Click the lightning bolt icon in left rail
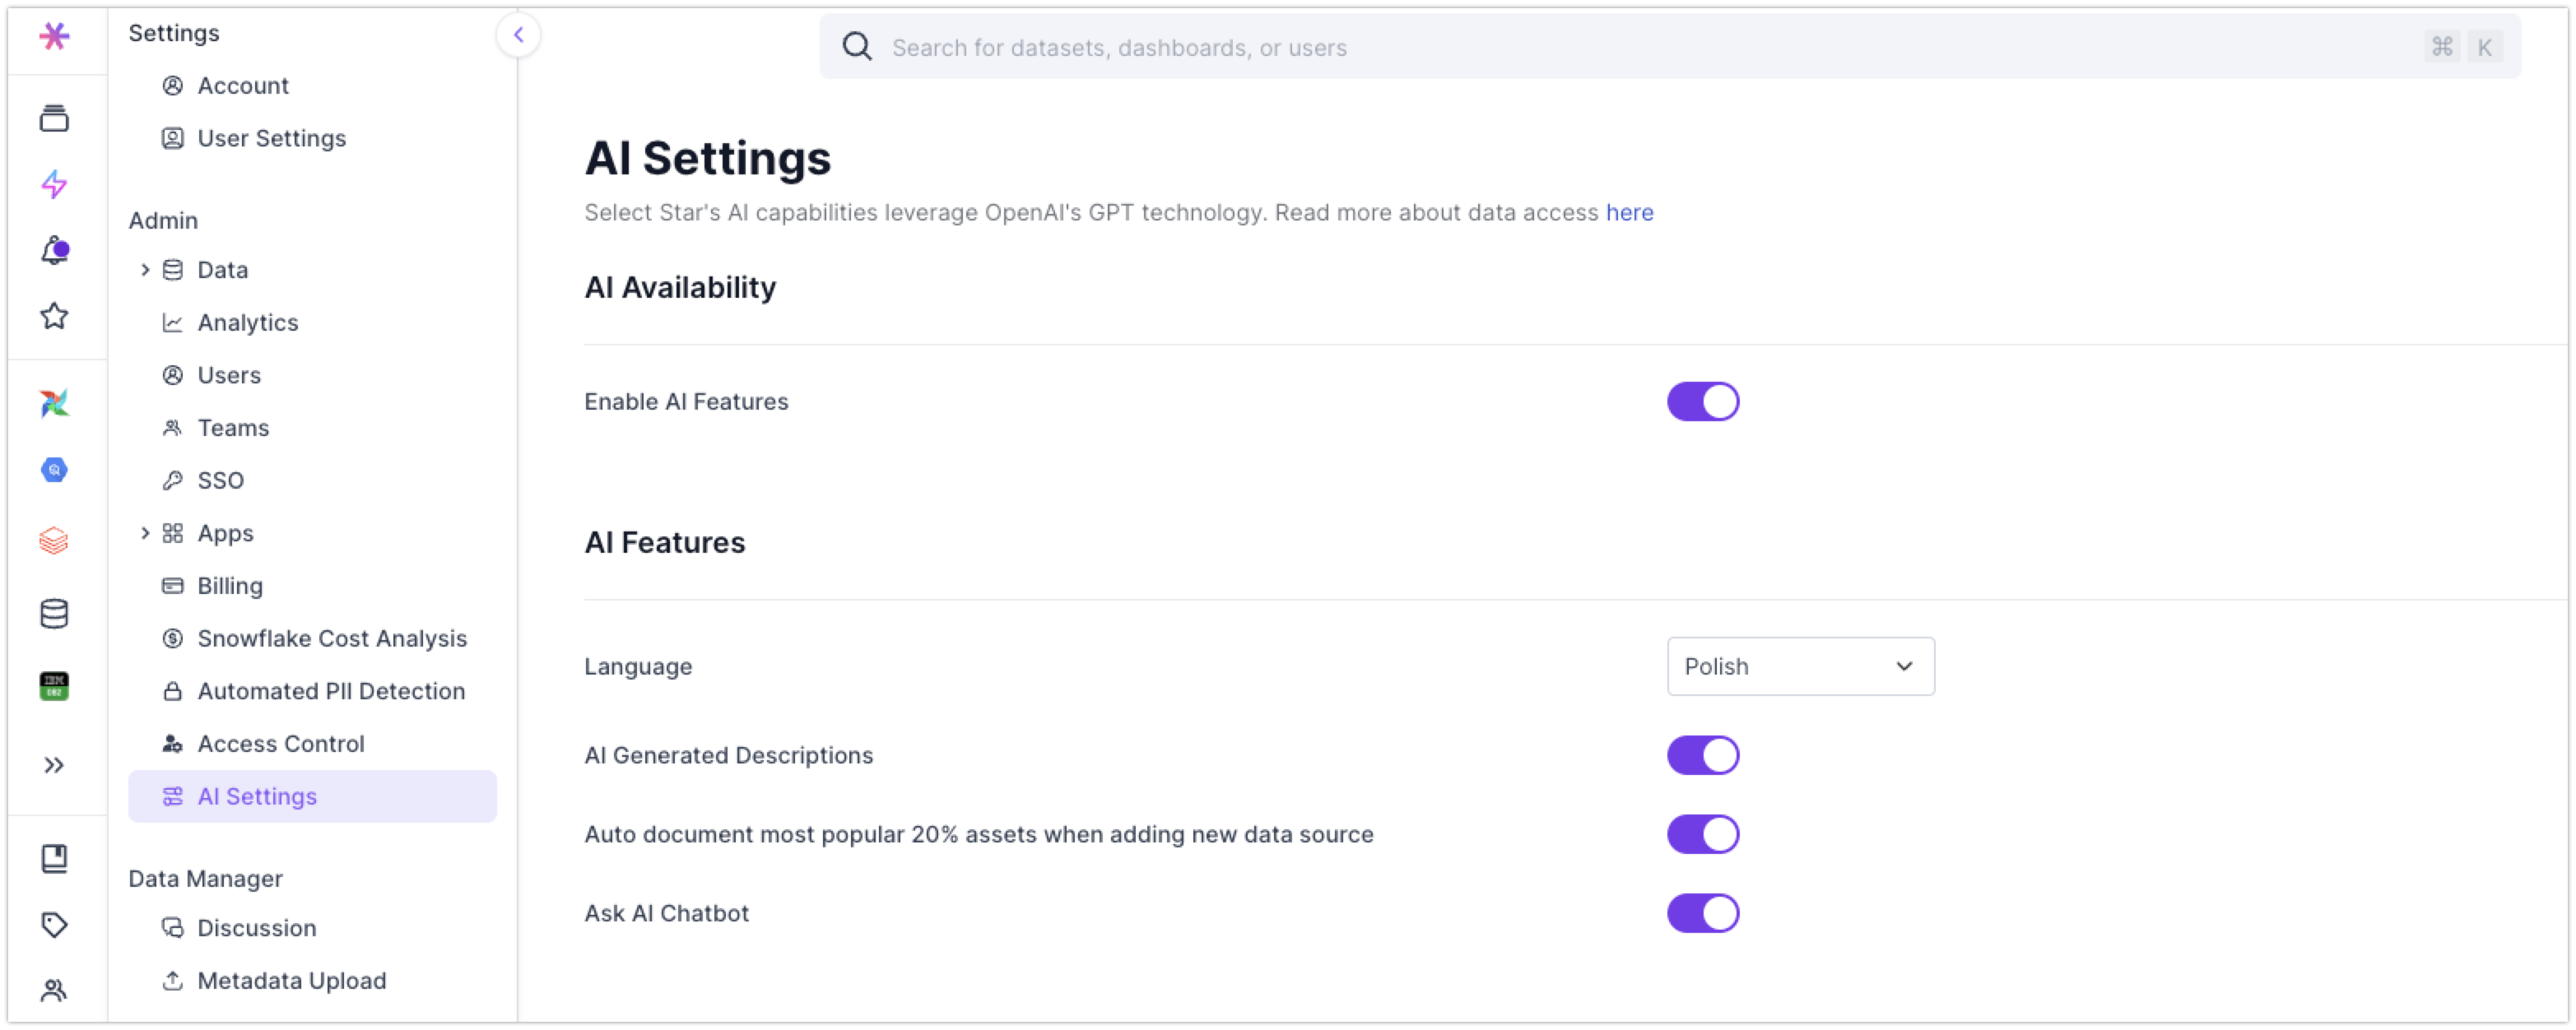 (54, 184)
